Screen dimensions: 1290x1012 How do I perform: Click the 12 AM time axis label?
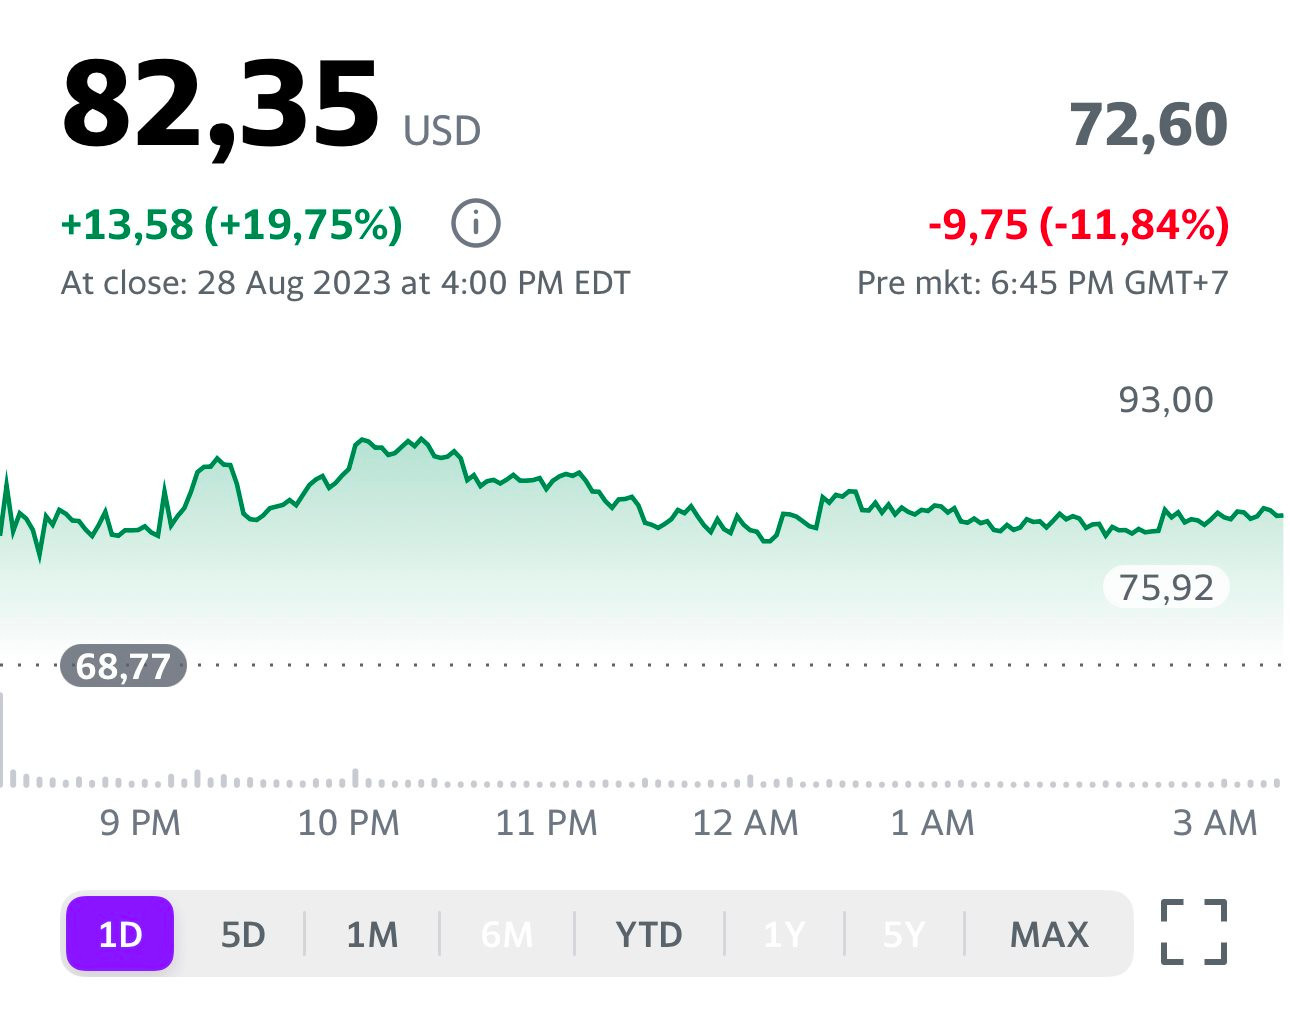745,823
